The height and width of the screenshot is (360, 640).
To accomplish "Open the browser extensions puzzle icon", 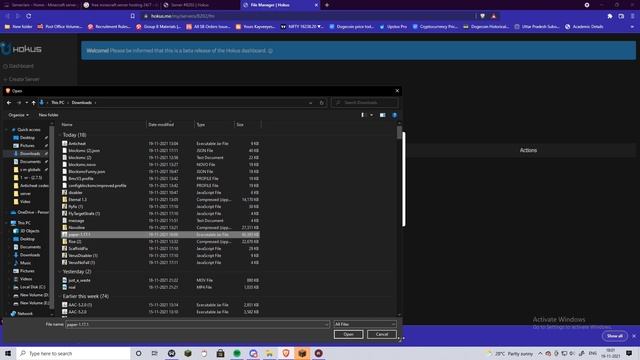I will (x=610, y=16).
